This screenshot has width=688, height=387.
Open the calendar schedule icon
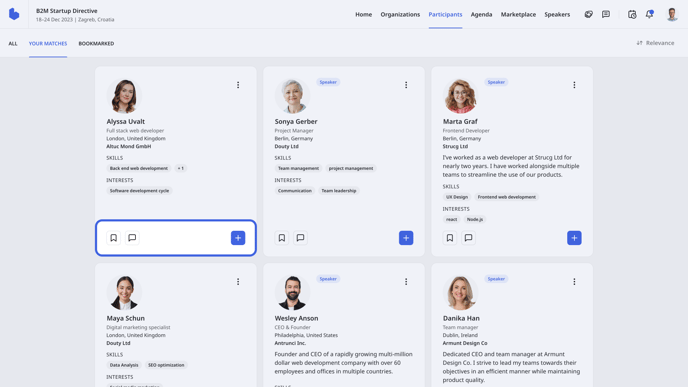tap(632, 14)
